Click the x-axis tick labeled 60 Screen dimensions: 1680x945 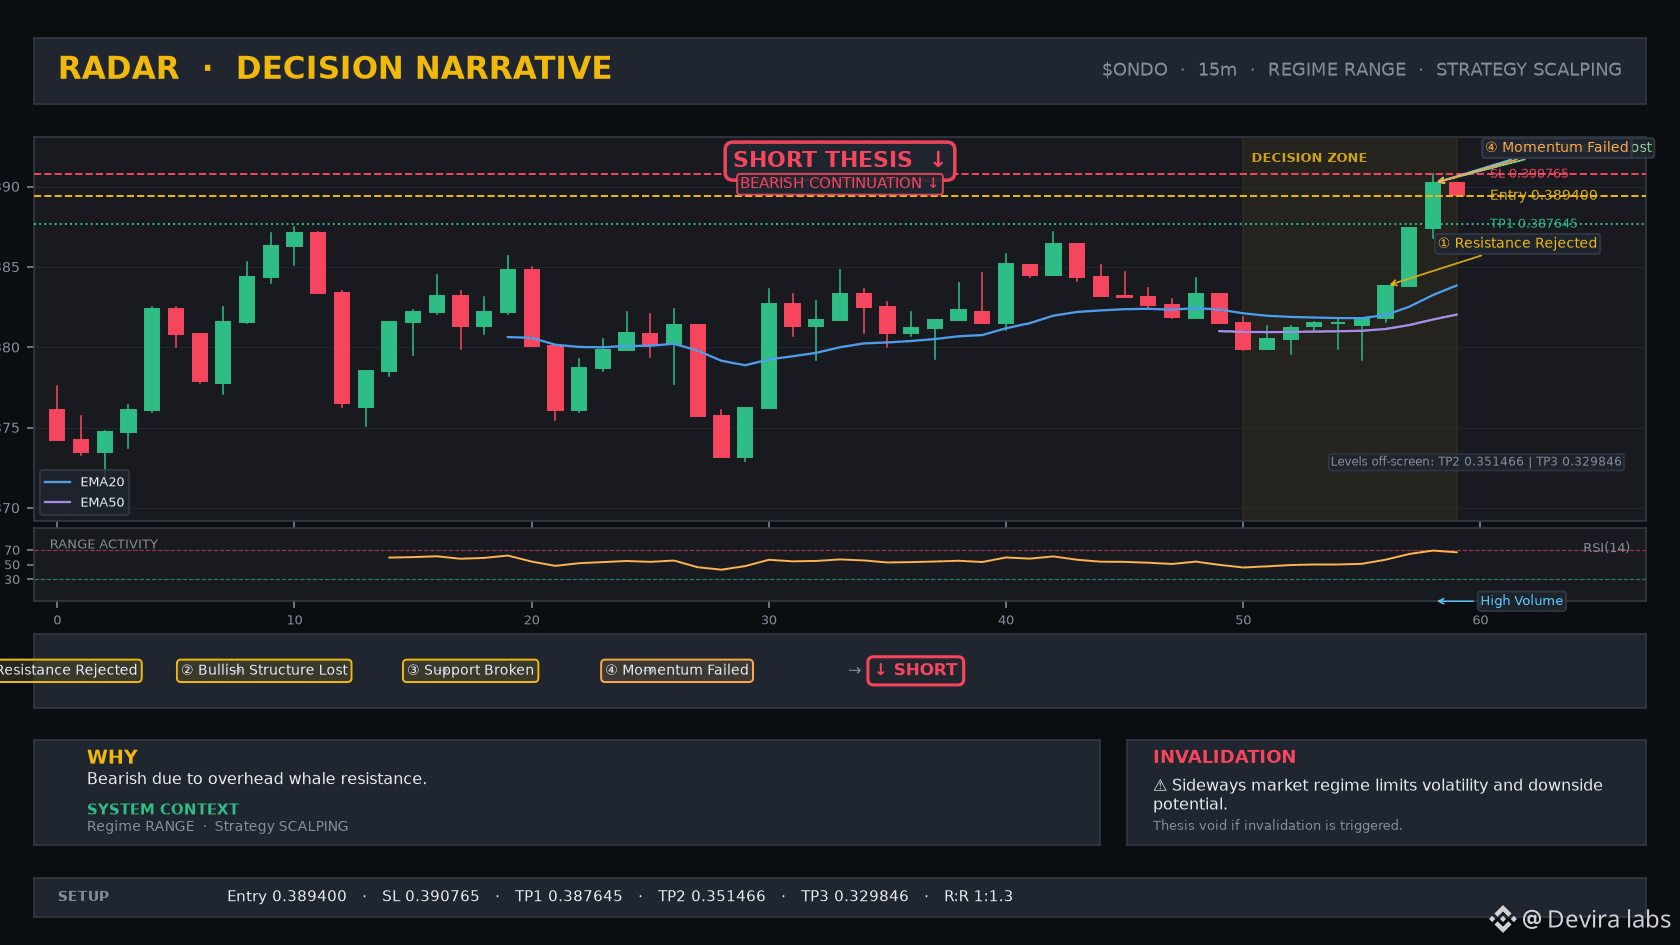[x=1480, y=620]
